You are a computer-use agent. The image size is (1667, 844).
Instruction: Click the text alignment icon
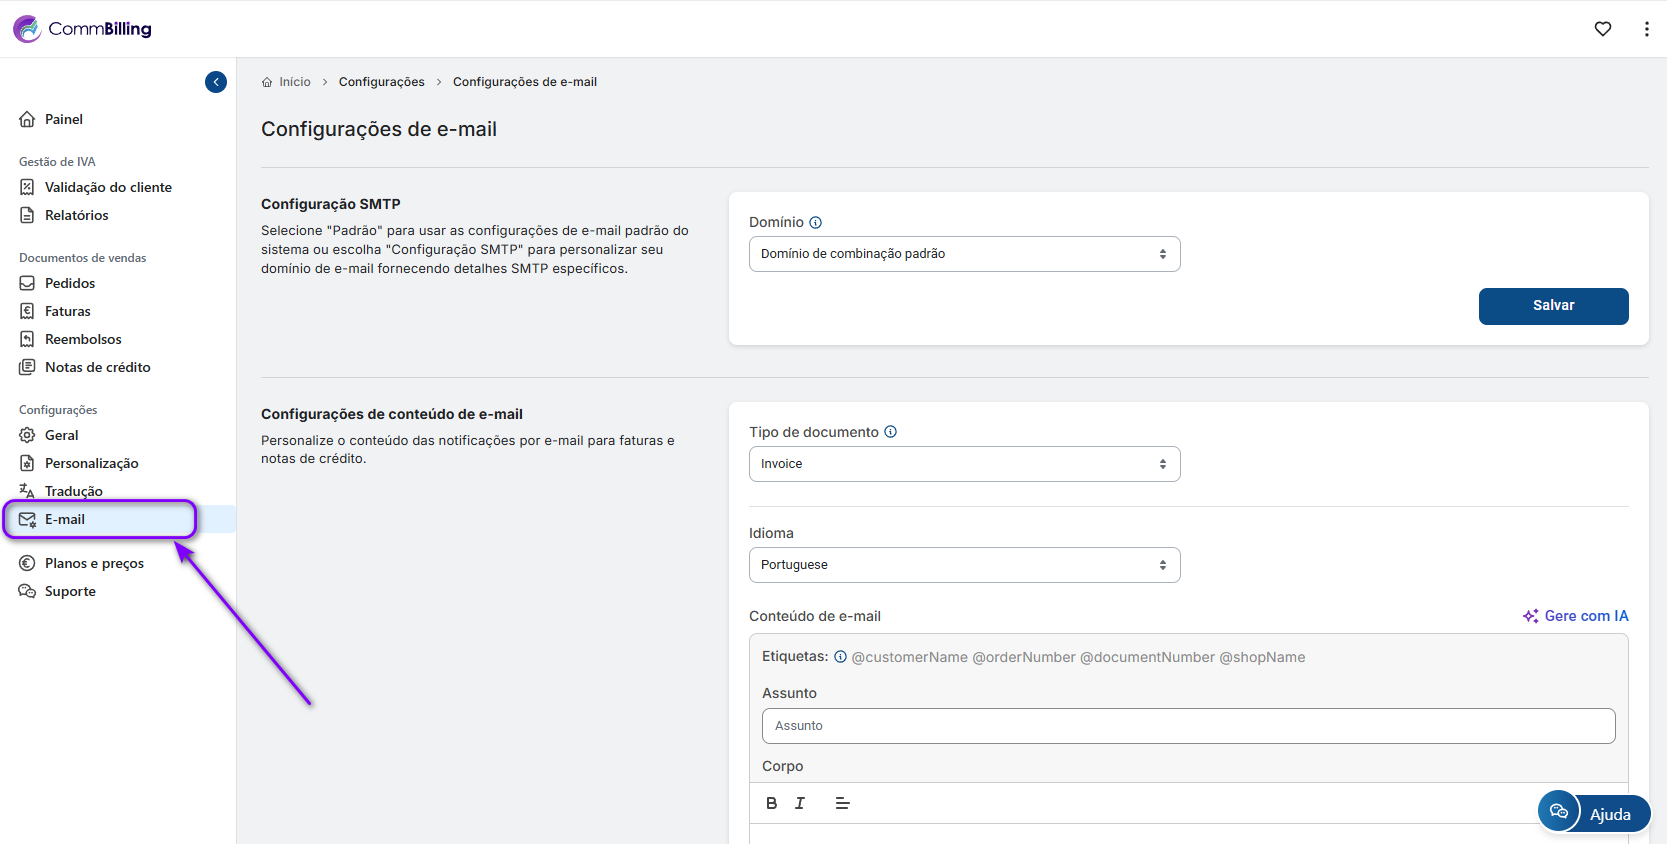[x=842, y=803]
